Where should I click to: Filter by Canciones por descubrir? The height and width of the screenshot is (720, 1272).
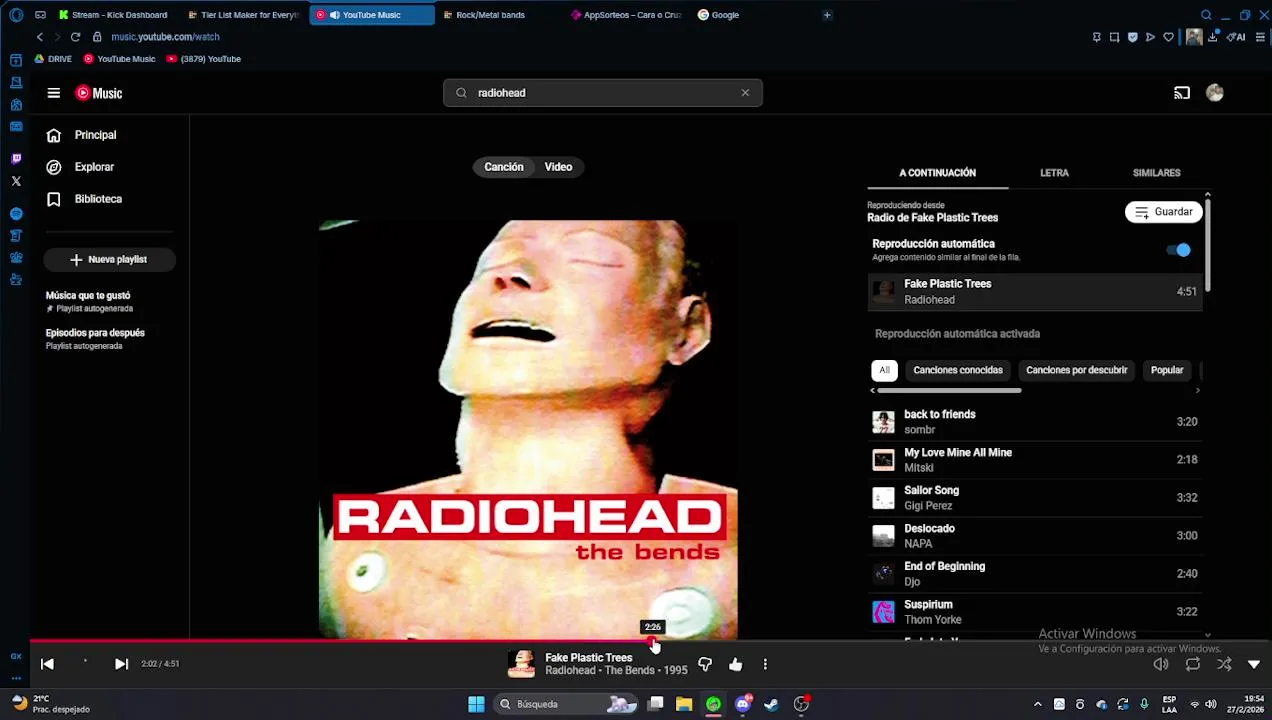1076,370
